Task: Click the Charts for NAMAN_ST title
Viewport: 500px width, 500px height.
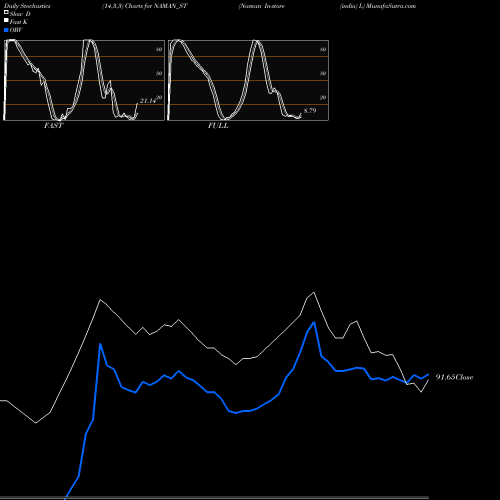Action: tap(156, 6)
